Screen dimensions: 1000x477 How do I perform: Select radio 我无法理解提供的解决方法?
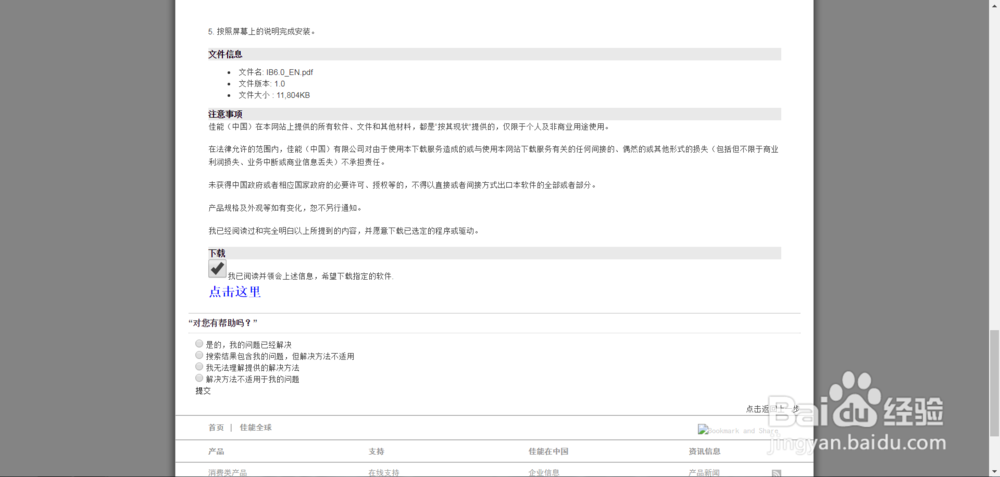tap(200, 367)
